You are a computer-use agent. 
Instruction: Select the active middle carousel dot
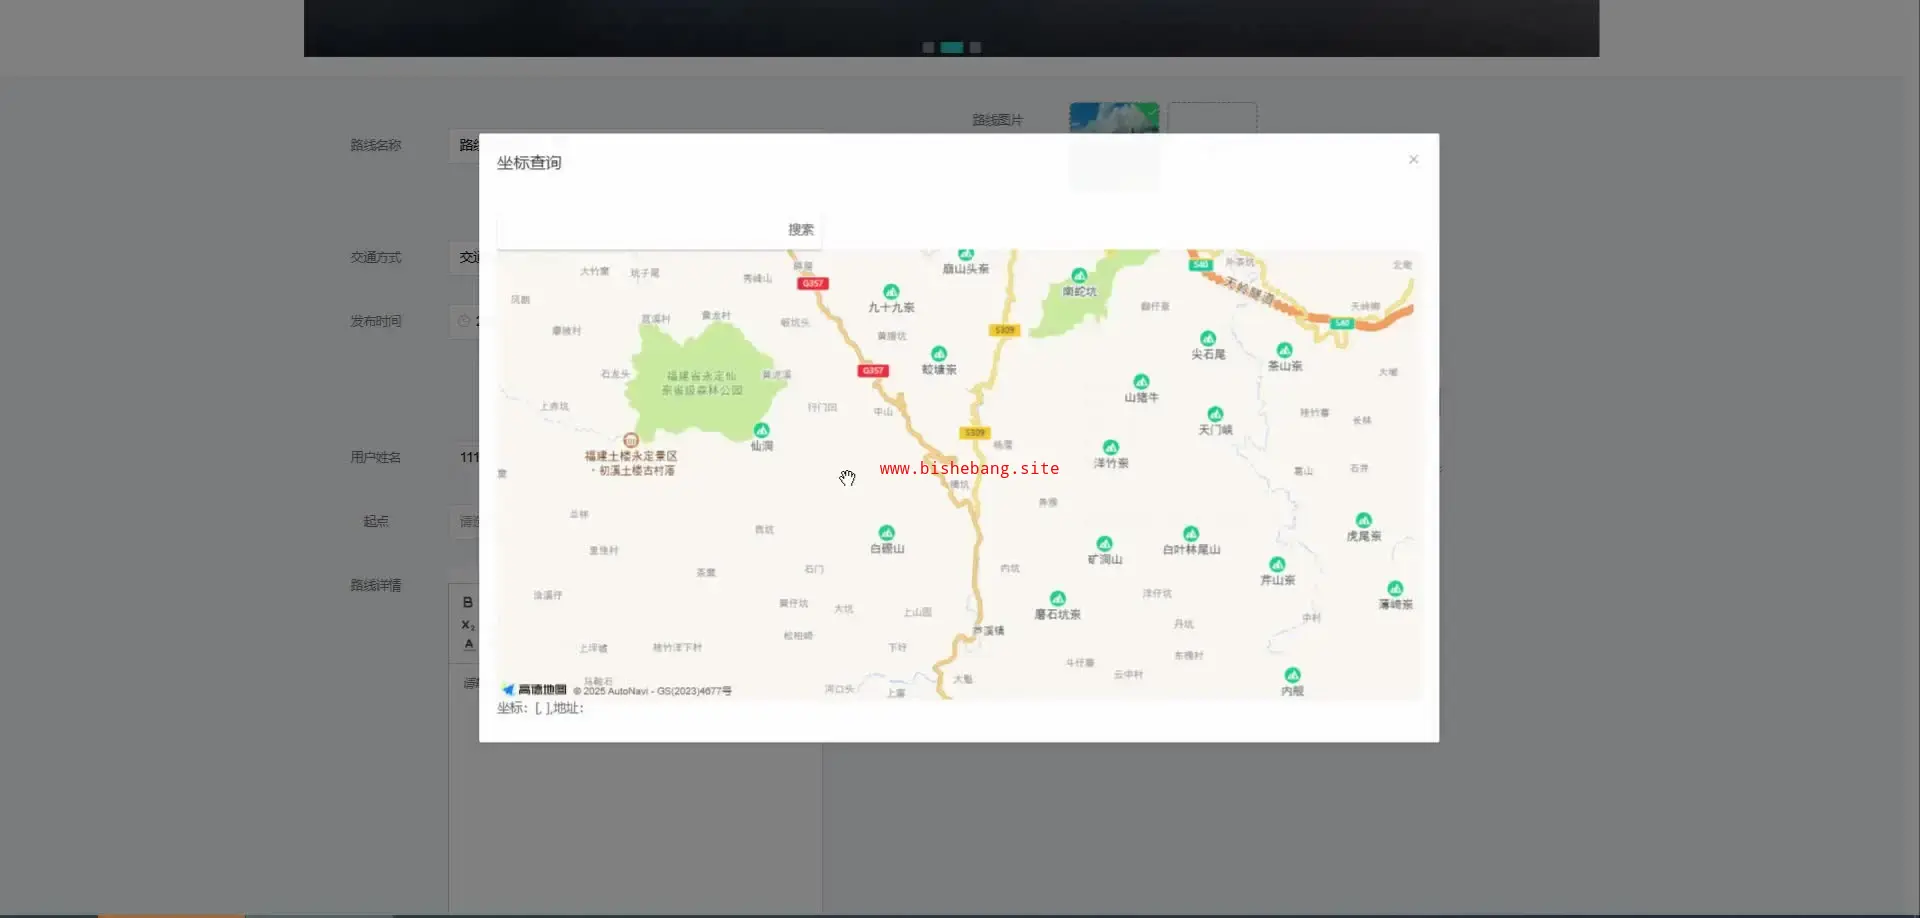(x=951, y=47)
